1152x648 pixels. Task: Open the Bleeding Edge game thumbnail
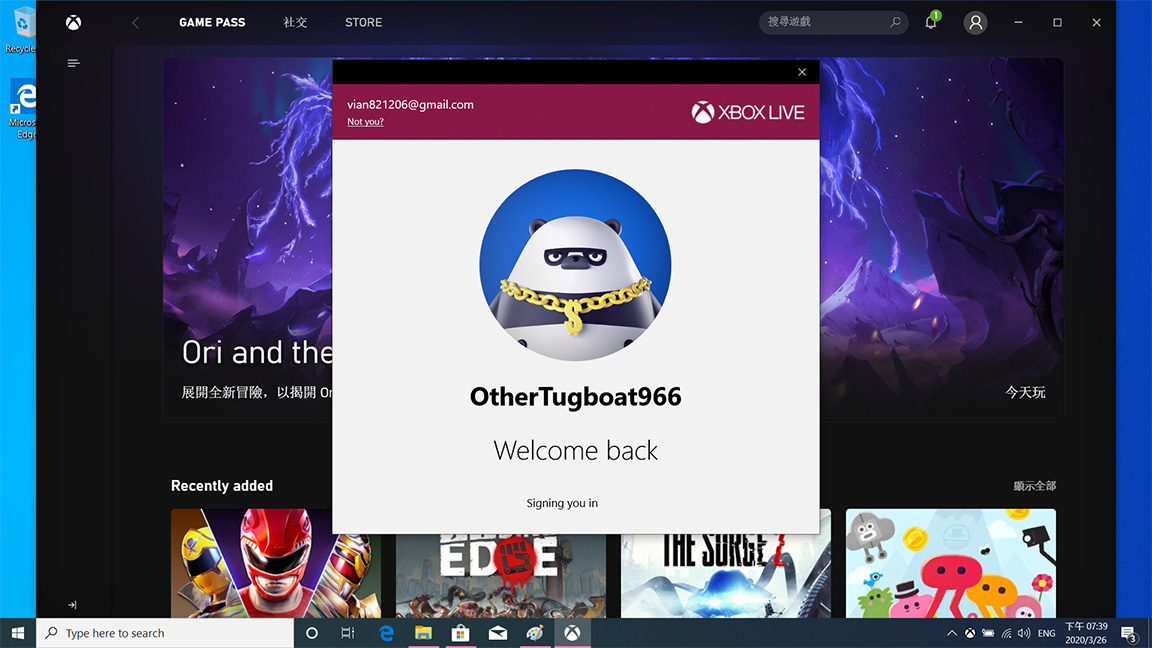click(501, 576)
